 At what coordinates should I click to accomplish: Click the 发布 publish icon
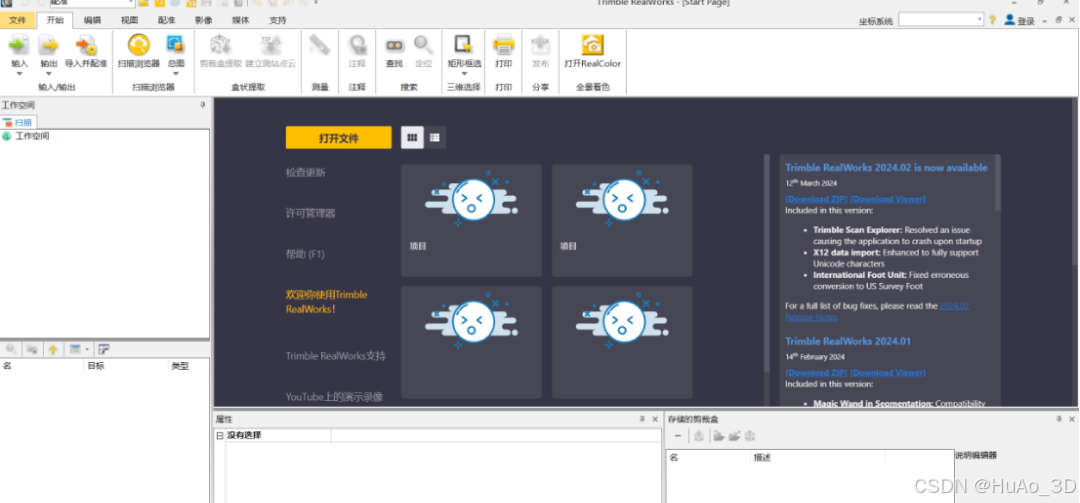point(541,45)
